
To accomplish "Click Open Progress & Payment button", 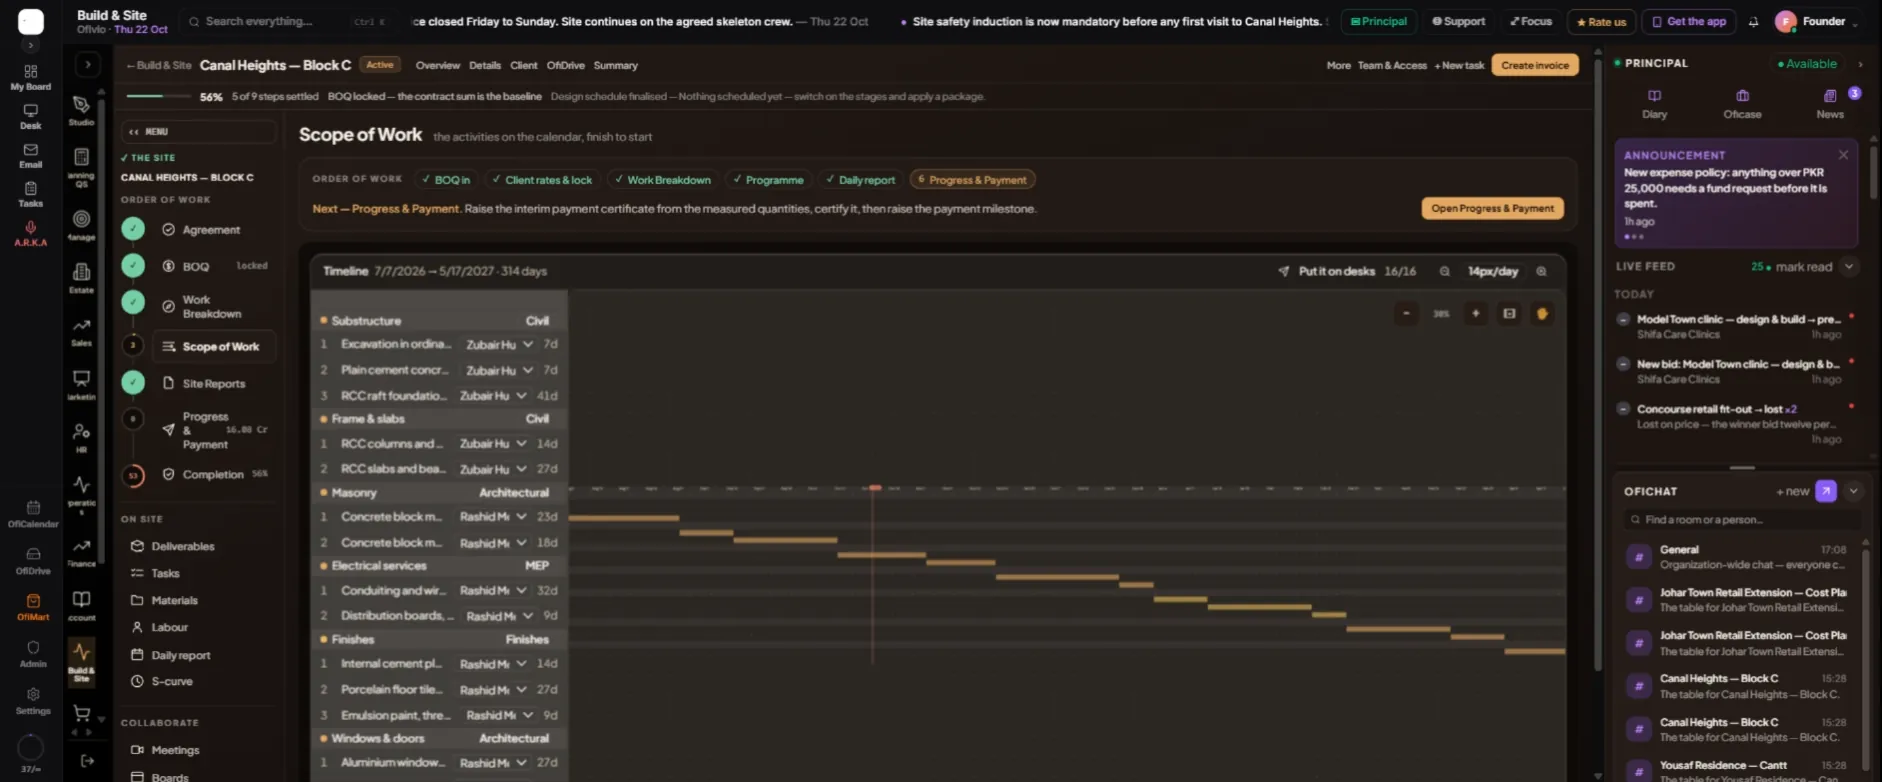I will click(1492, 208).
